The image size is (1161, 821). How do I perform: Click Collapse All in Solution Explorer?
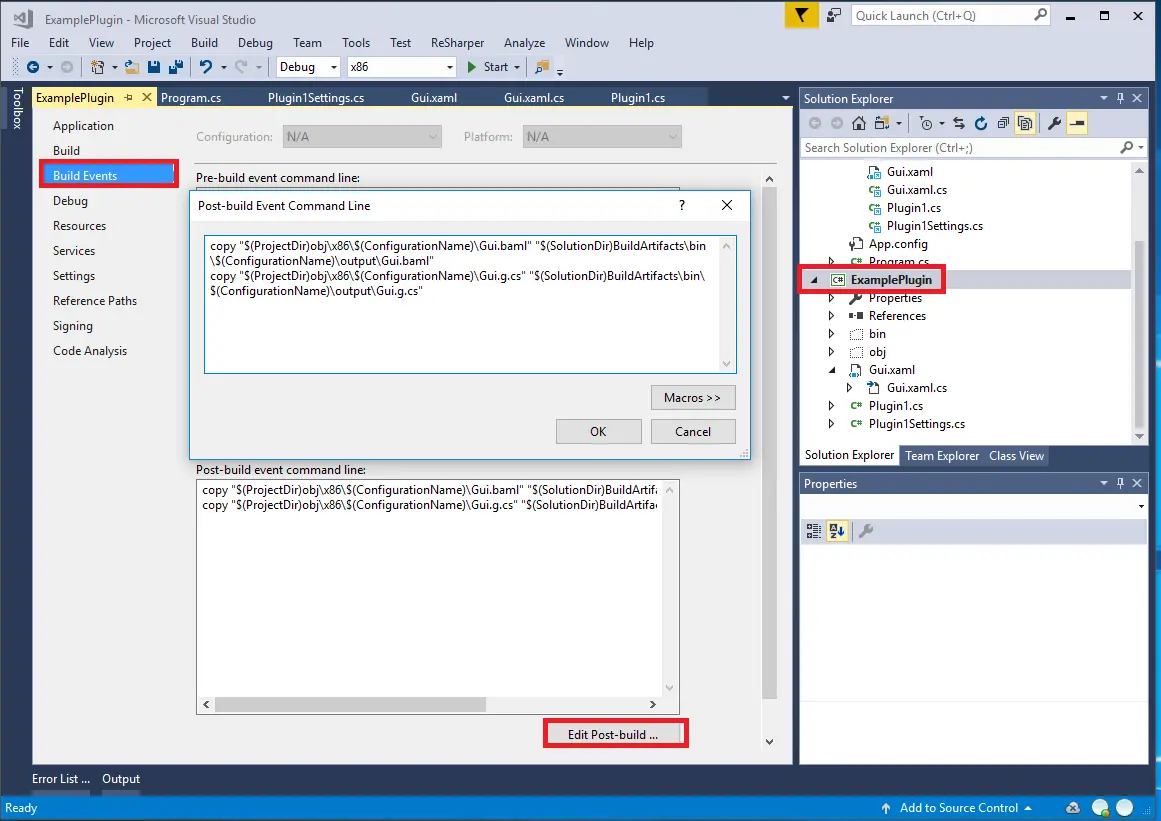pyautogui.click(x=1003, y=124)
